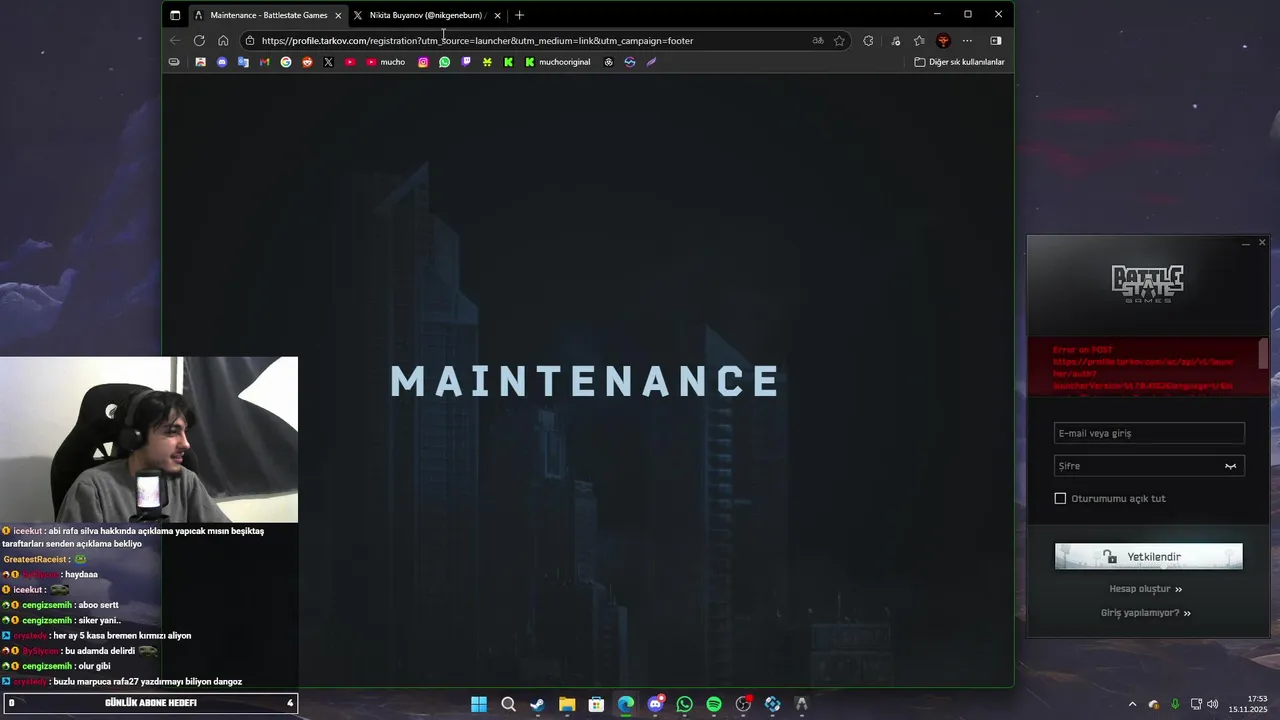Open 'Giriş yapılamıyor?' link
The width and height of the screenshot is (1280, 720).
pos(1145,613)
